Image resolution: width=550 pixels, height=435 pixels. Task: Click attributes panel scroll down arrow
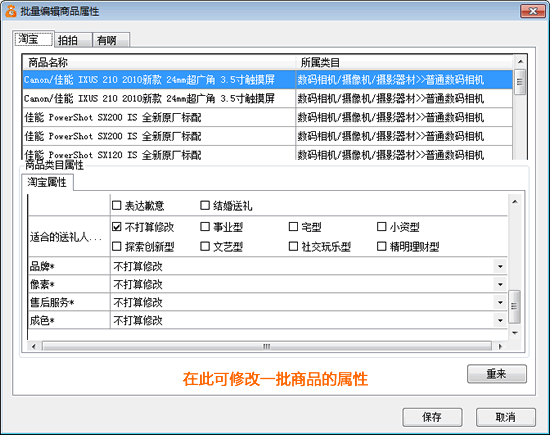pos(515,333)
